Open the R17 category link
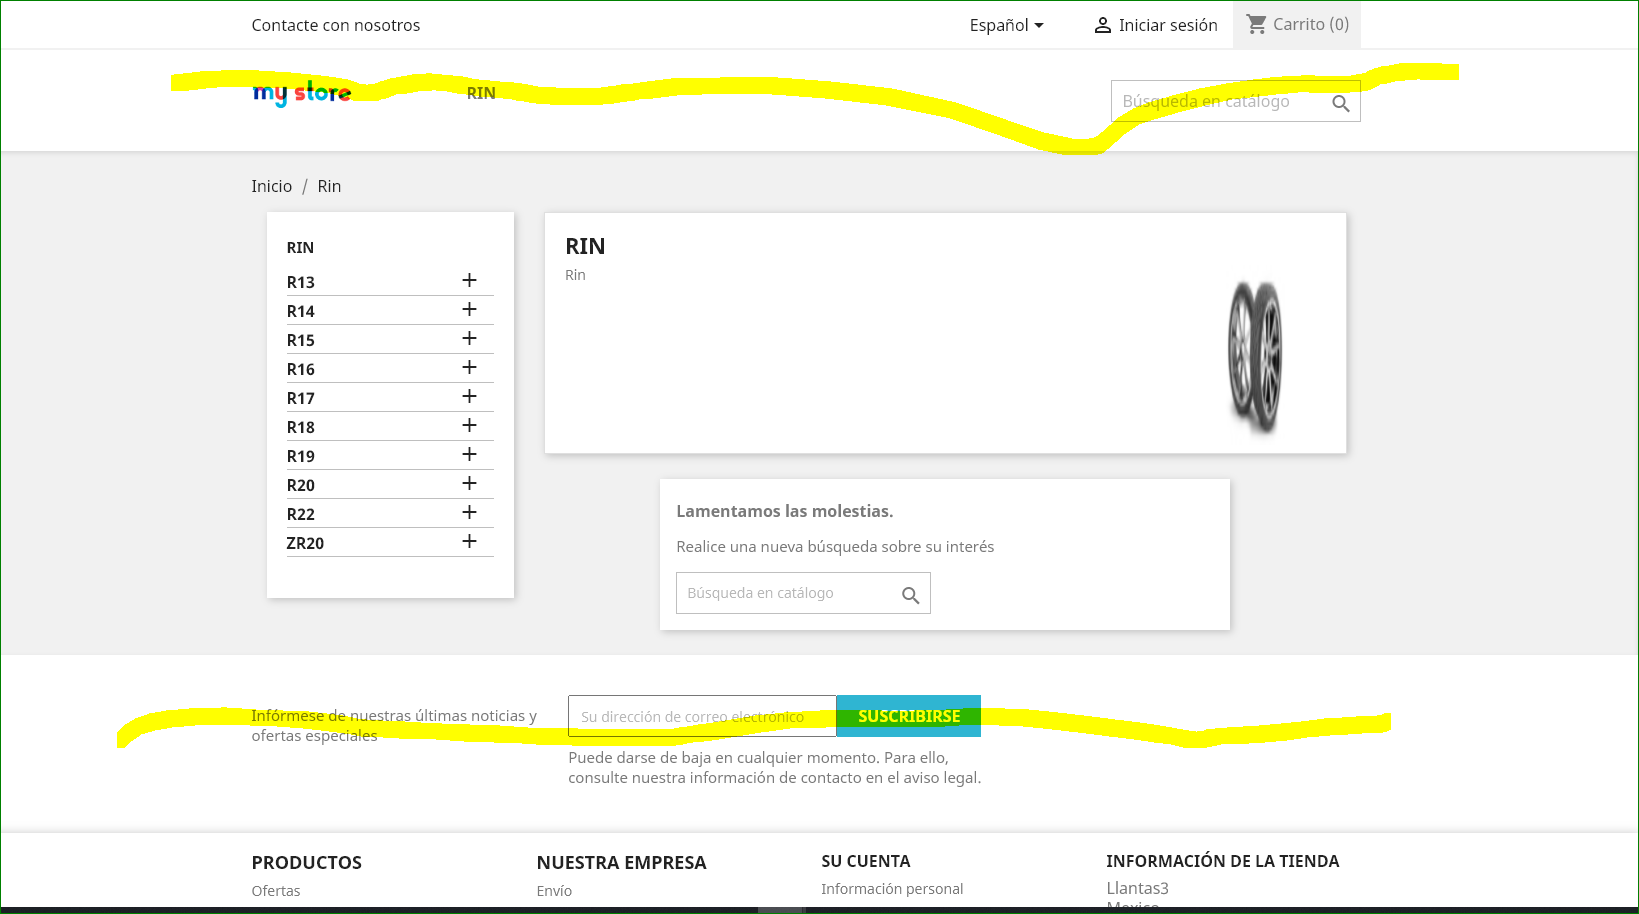1639x914 pixels. point(301,398)
